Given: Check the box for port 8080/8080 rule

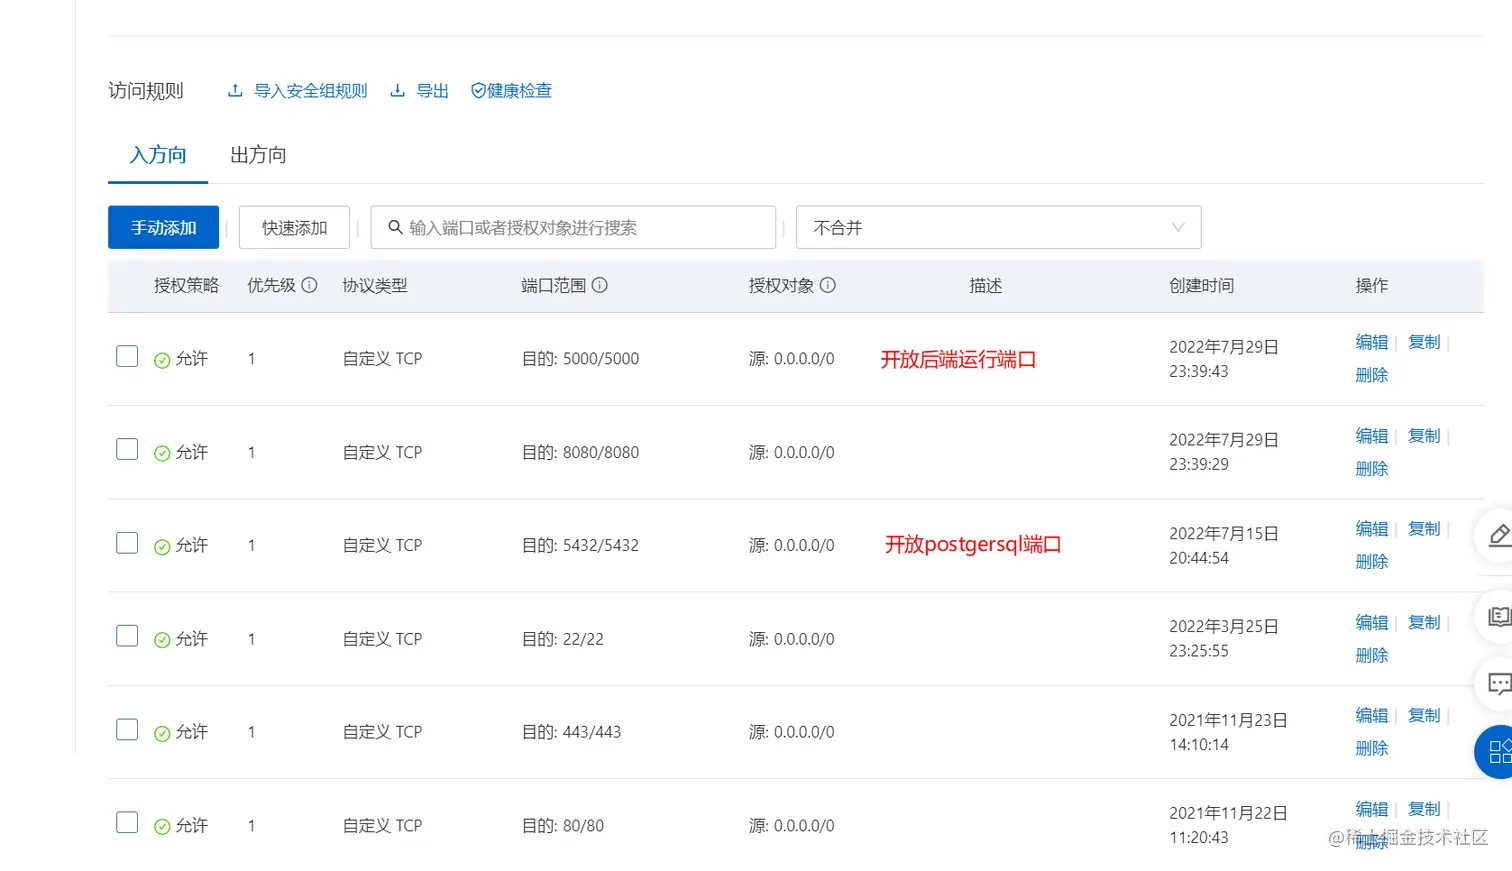Looking at the screenshot, I should pyautogui.click(x=127, y=449).
